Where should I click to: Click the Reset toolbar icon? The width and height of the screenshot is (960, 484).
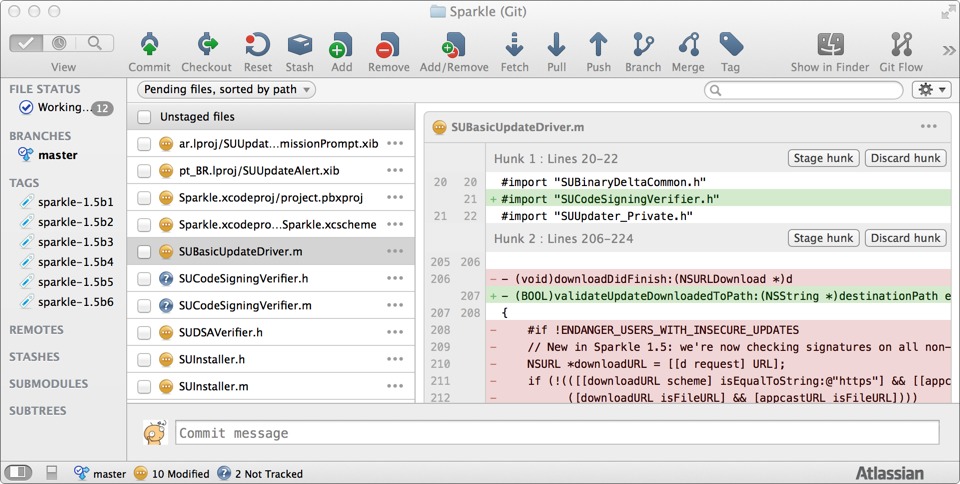click(258, 46)
